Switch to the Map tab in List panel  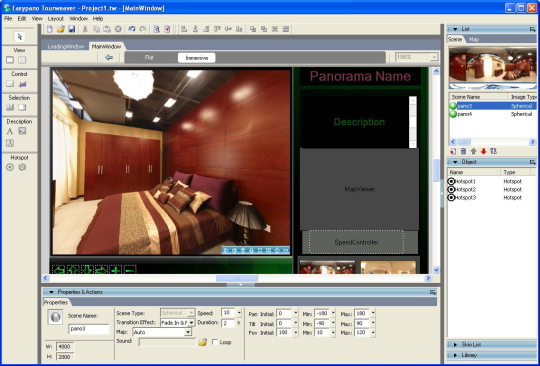[474, 39]
